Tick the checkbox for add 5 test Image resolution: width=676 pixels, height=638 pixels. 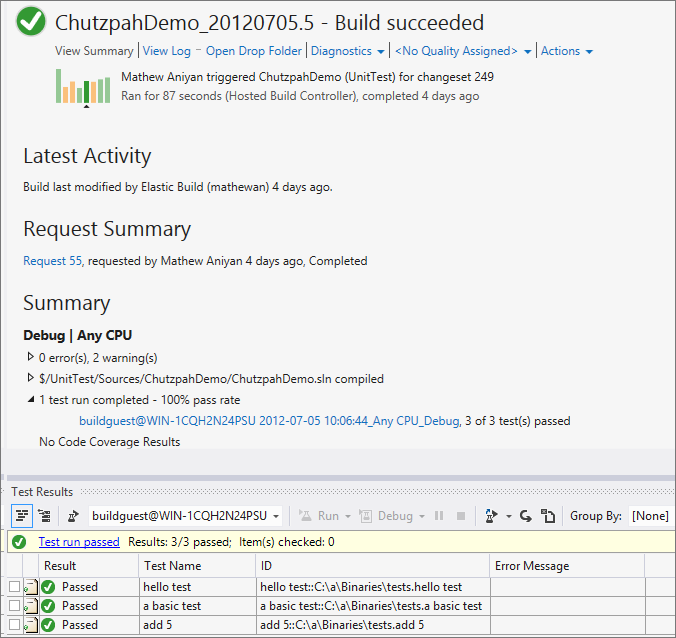point(14,625)
